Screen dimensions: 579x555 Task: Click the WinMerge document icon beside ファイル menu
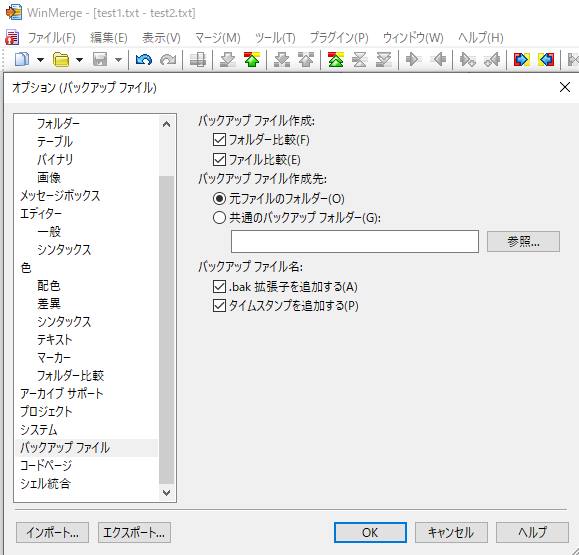coord(12,38)
